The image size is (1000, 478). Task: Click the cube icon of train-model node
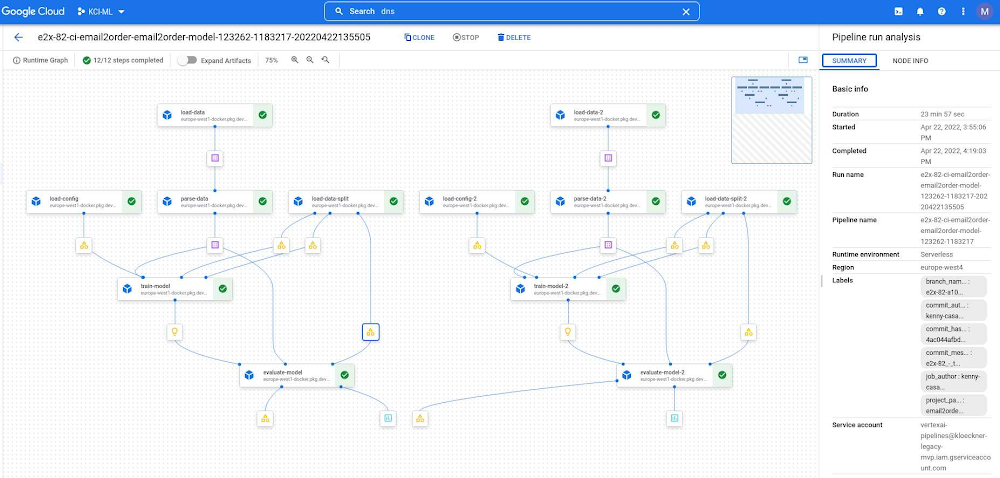tap(128, 289)
